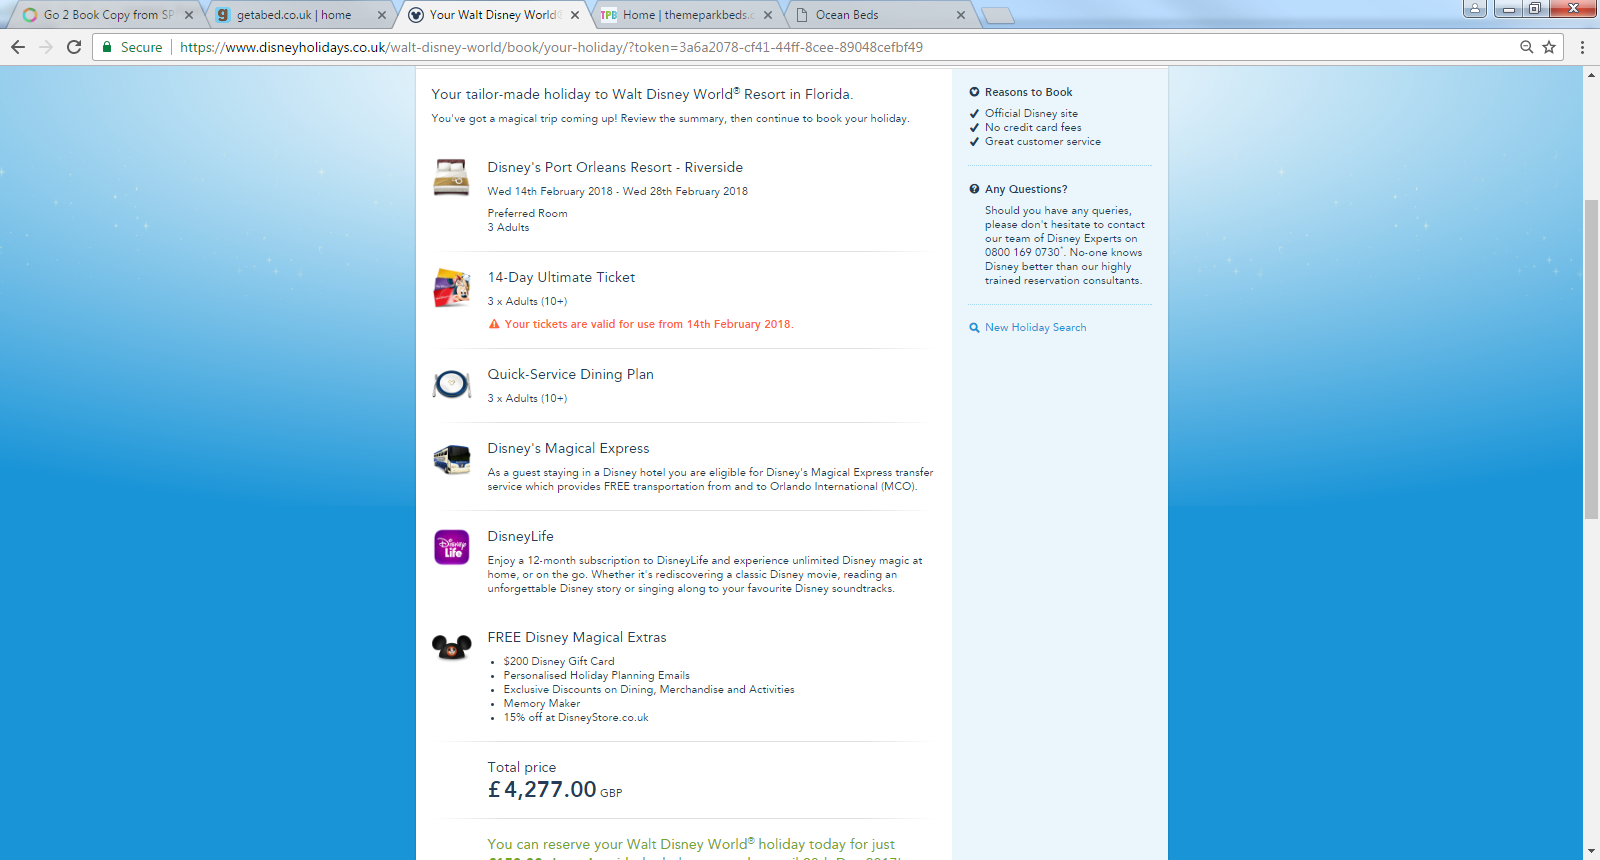Click the New Holiday Search link
The image size is (1600, 860).
point(1035,328)
